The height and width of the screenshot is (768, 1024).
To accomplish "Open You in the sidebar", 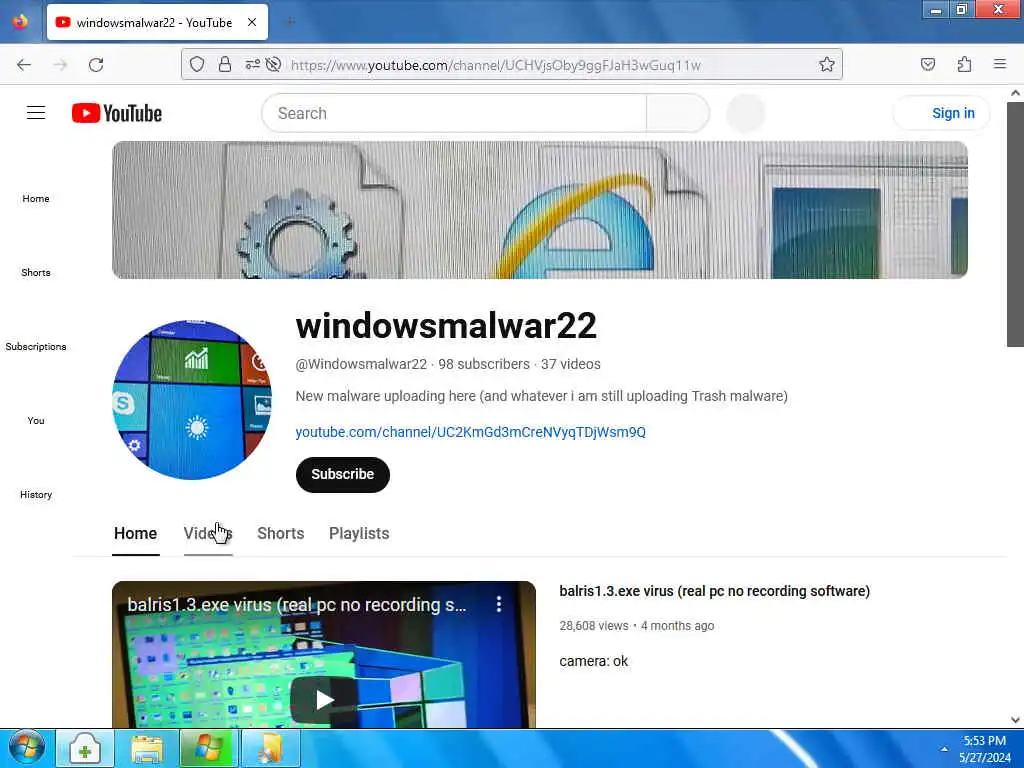I will tap(36, 421).
